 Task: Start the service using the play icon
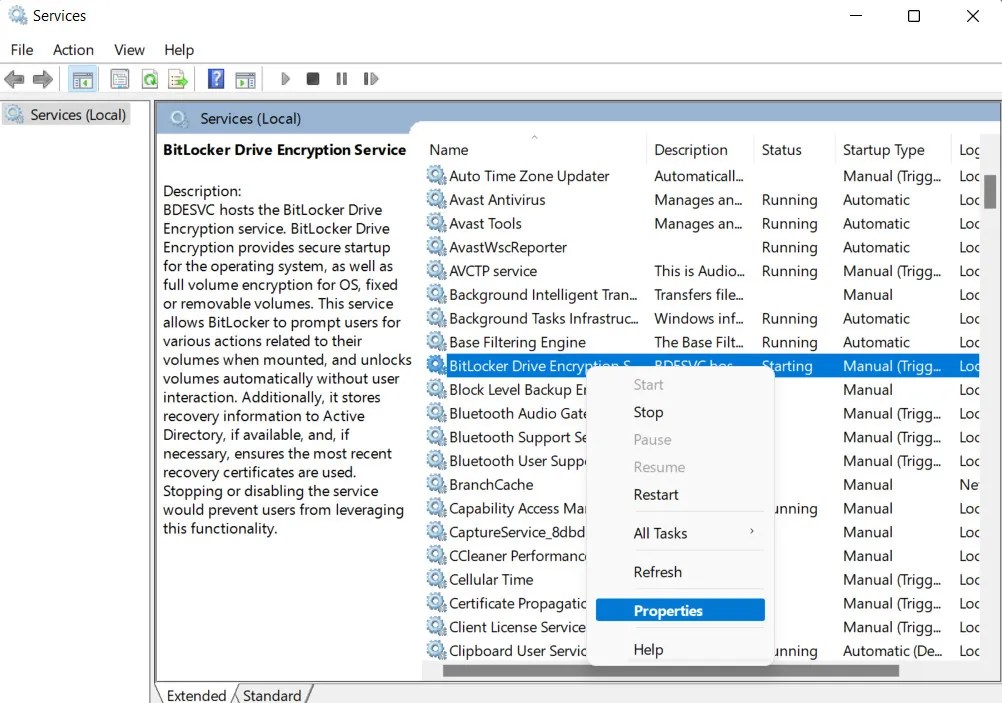284,79
